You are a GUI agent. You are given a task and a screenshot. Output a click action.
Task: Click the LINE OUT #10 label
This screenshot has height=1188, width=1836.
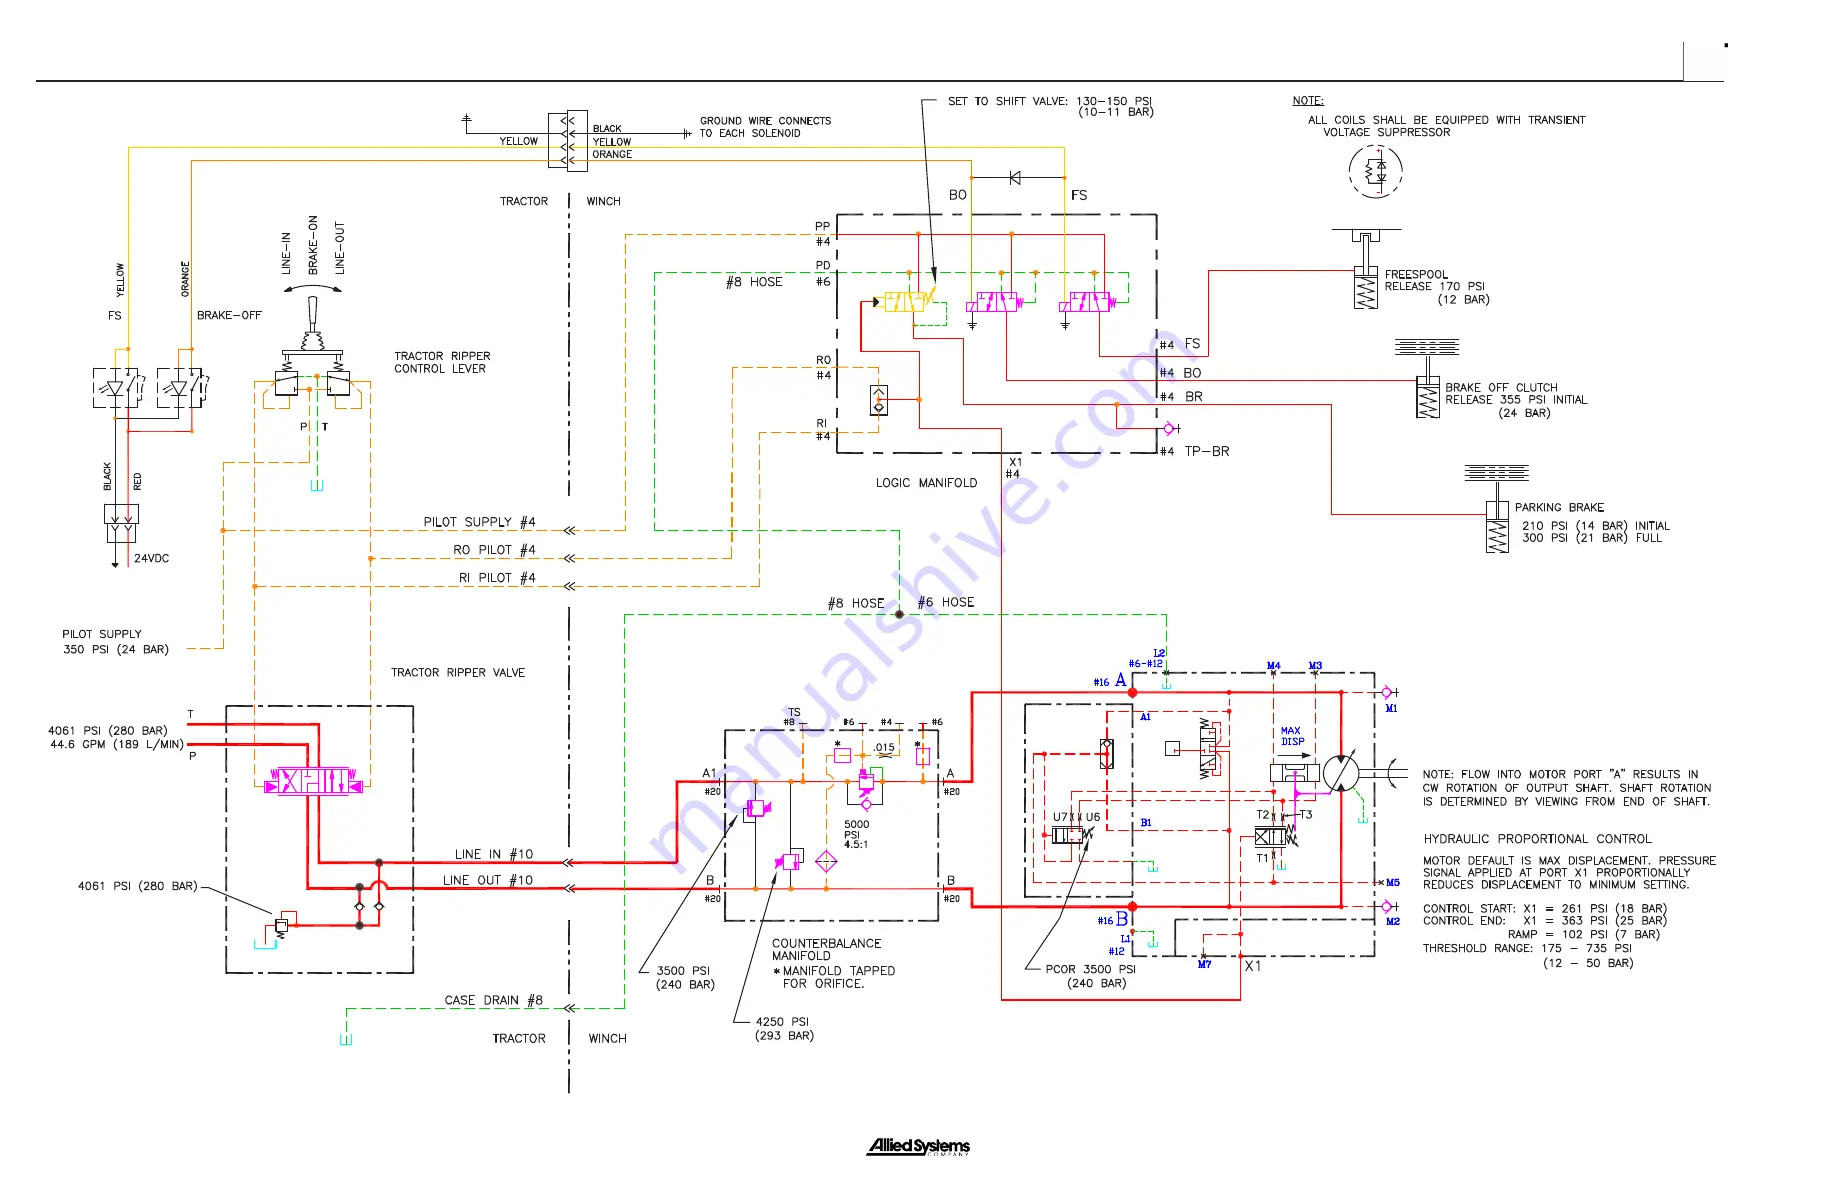(488, 880)
